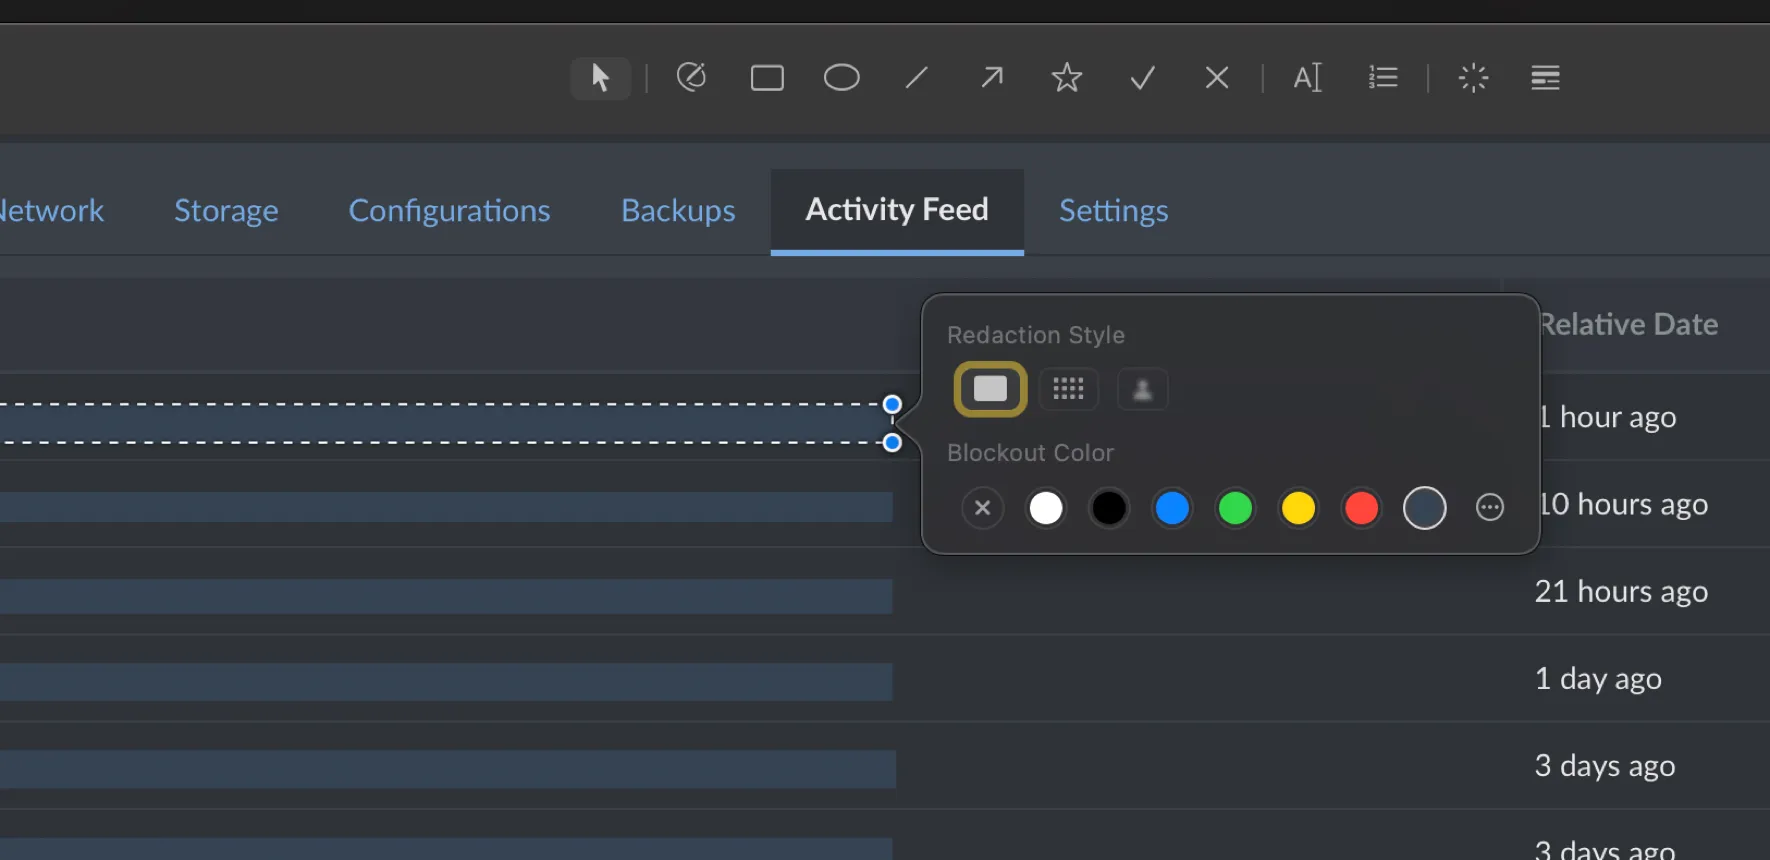Select the star stamp tool
This screenshot has height=860, width=1770.
coord(1067,77)
